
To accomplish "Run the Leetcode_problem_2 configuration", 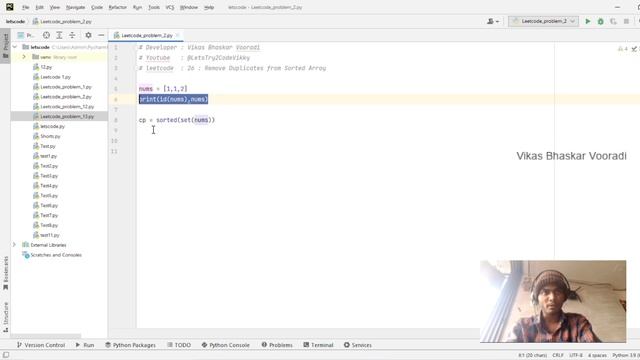I will pyautogui.click(x=588, y=21).
